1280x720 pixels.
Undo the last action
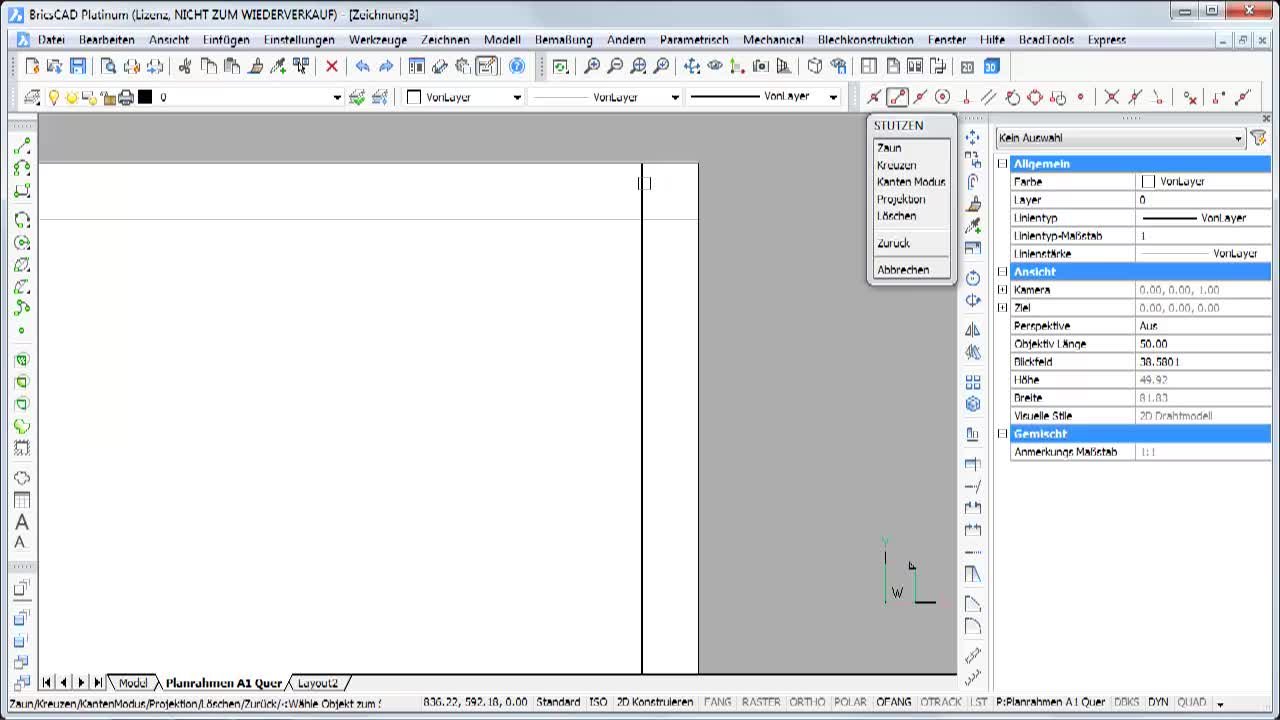point(362,66)
